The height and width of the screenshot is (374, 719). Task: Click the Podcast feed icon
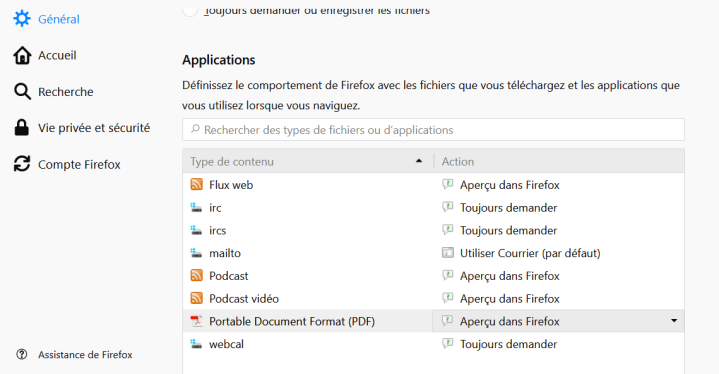point(196,275)
